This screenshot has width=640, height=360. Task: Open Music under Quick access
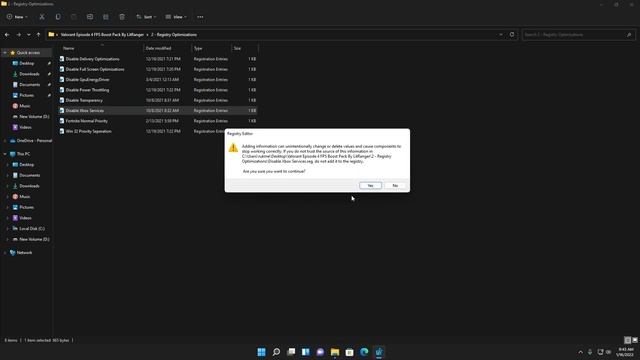pos(24,106)
